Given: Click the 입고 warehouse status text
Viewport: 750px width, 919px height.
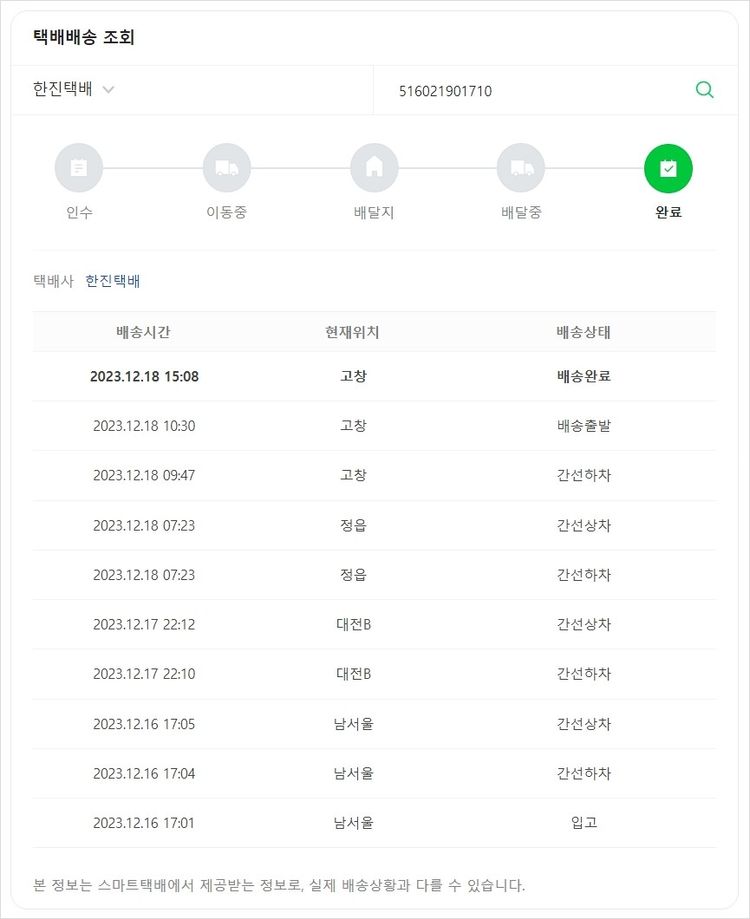Looking at the screenshot, I should pos(583,823).
